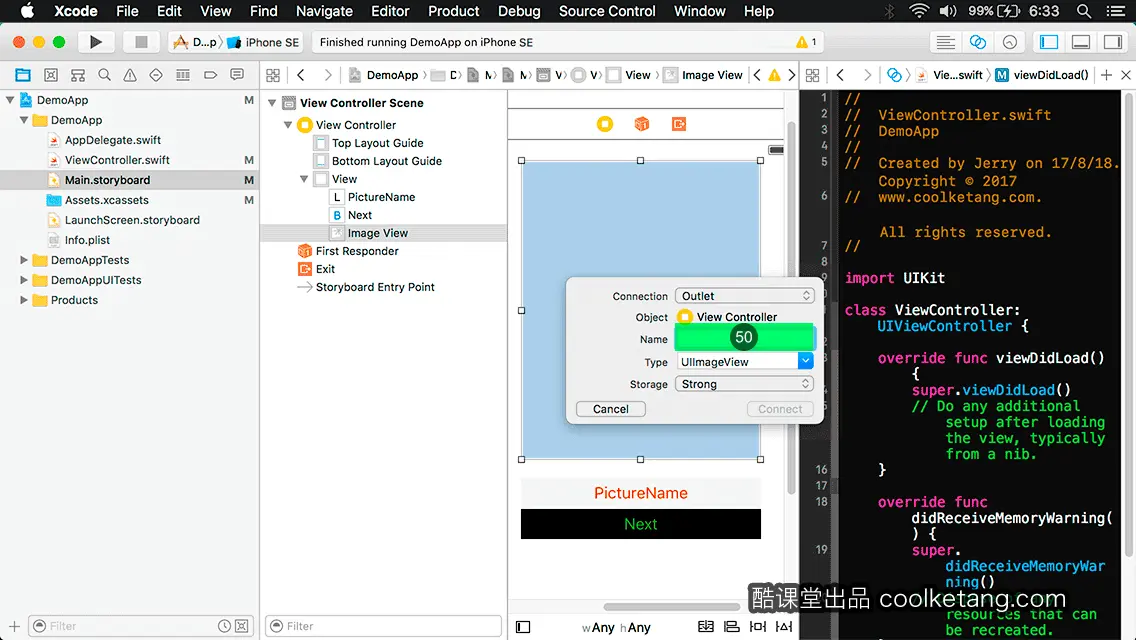
Task: Open the Connection type dropdown
Action: [x=745, y=296]
